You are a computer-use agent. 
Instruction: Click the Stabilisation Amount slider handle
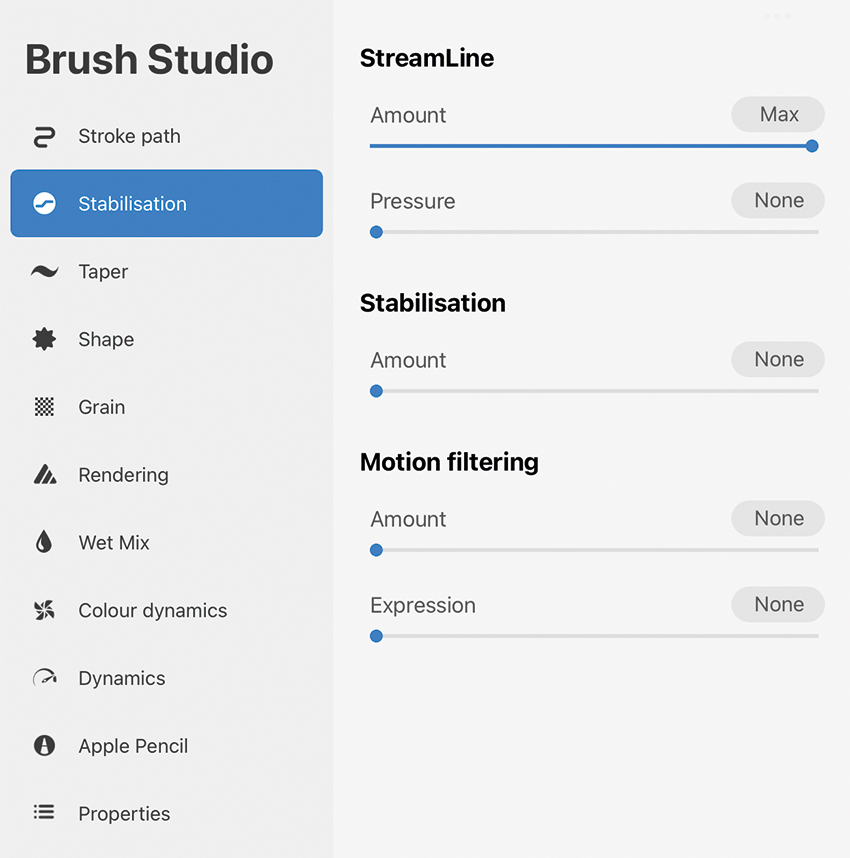point(376,391)
